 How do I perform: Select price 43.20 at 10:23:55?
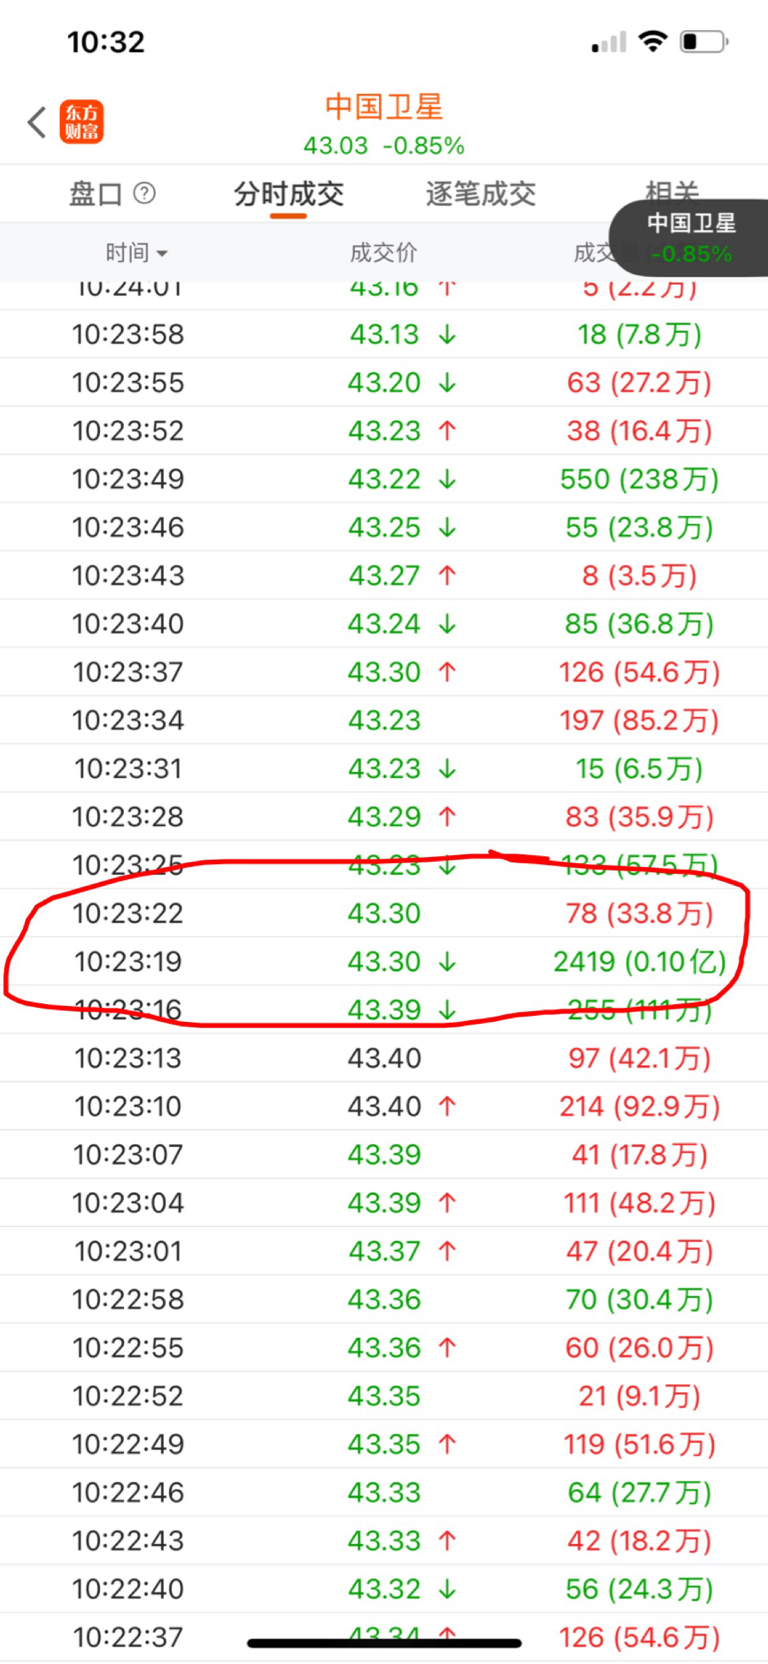point(384,382)
